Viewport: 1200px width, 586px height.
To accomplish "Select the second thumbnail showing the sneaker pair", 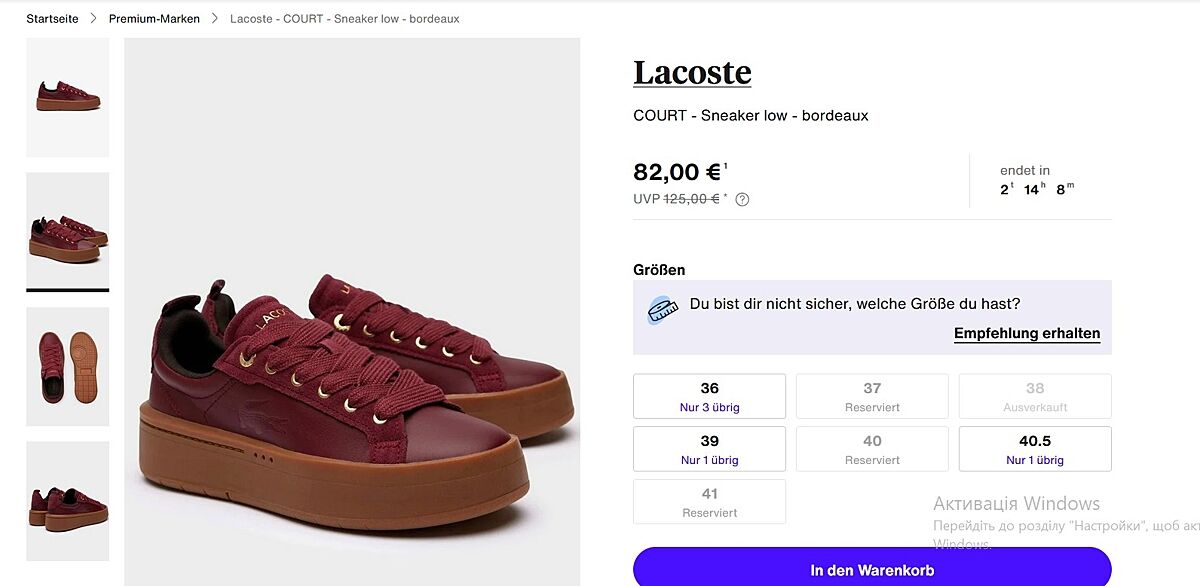I will click(68, 231).
